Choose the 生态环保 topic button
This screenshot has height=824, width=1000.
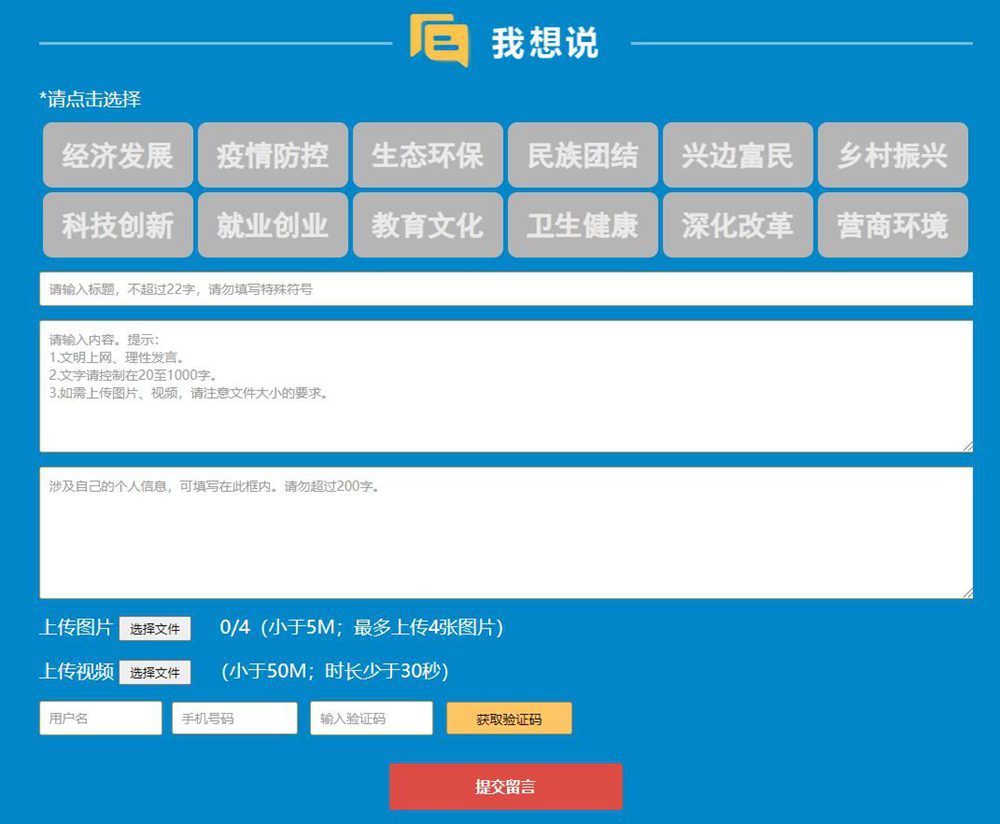tap(428, 155)
